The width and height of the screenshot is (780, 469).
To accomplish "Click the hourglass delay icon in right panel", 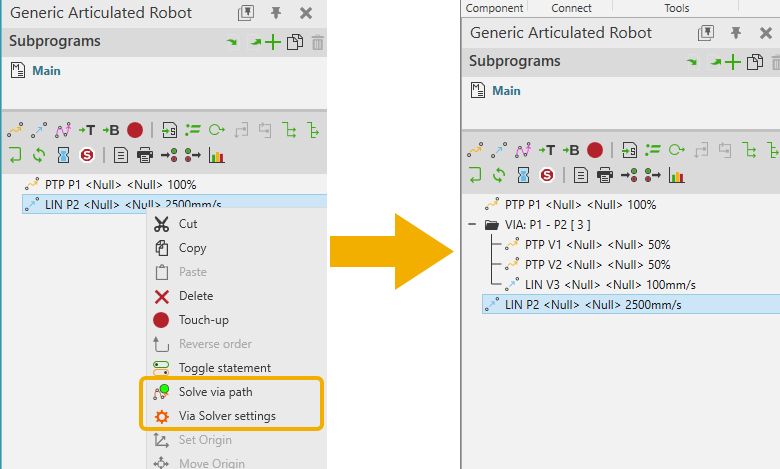I will tap(523, 175).
